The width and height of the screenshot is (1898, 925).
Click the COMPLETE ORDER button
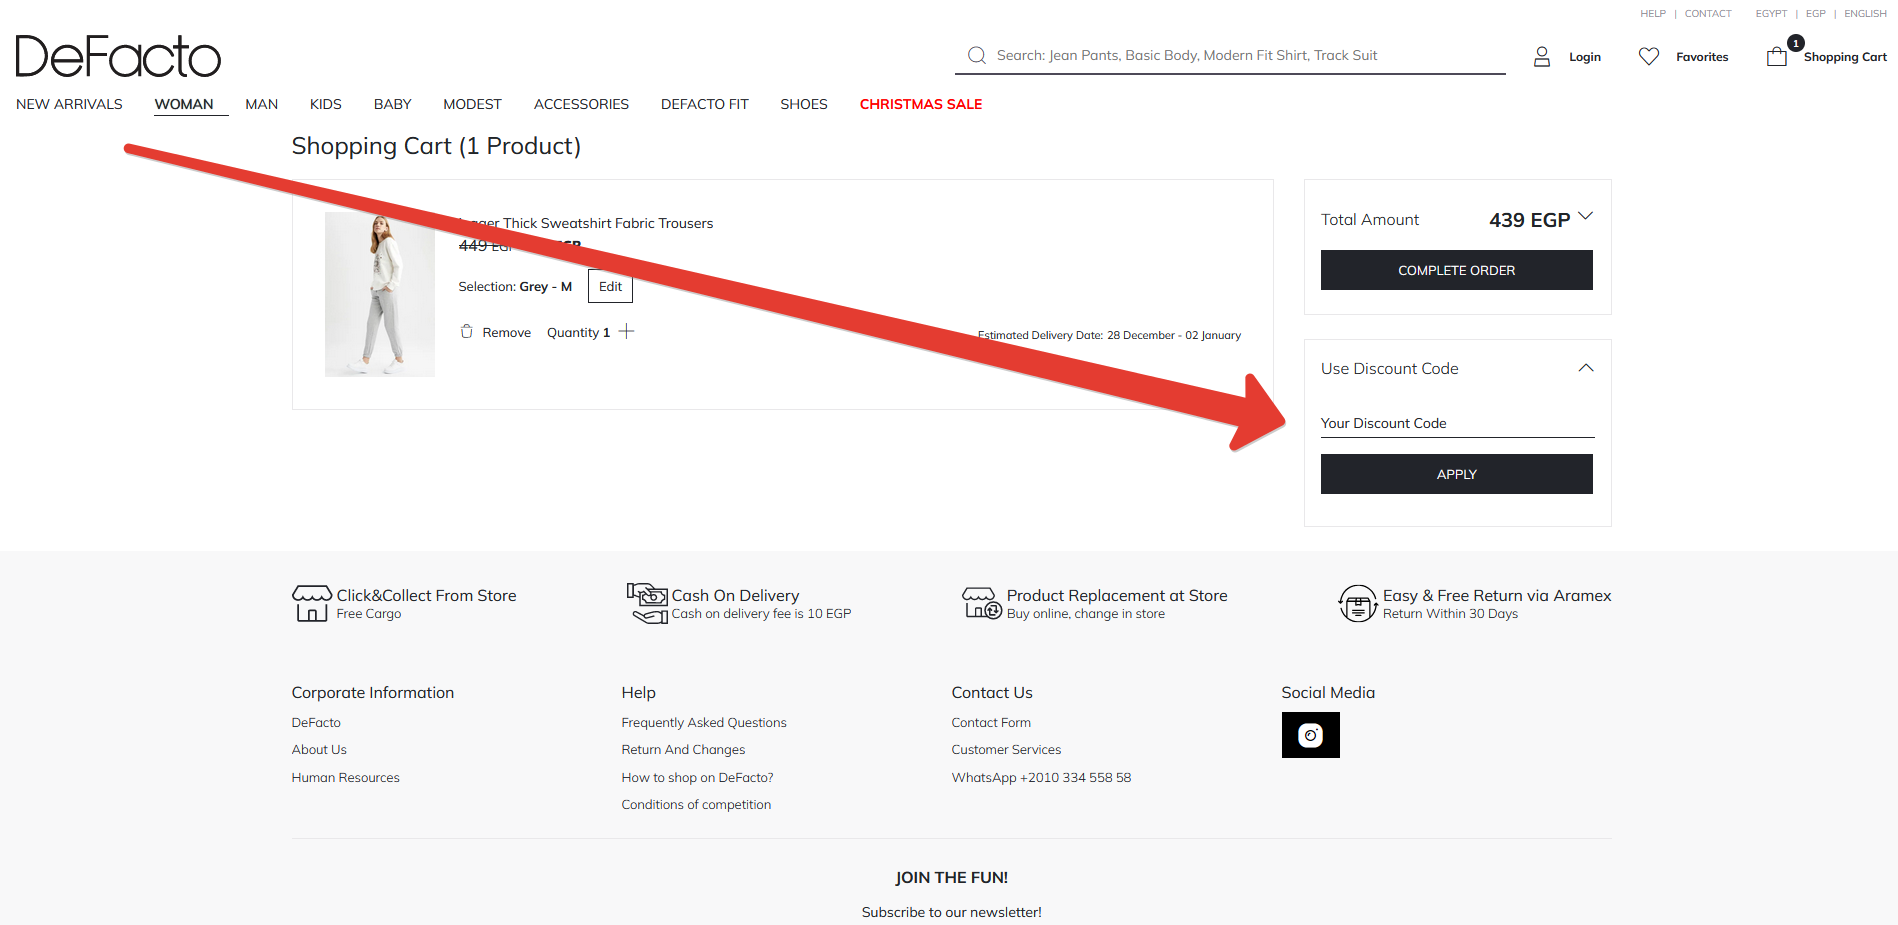[x=1457, y=270]
